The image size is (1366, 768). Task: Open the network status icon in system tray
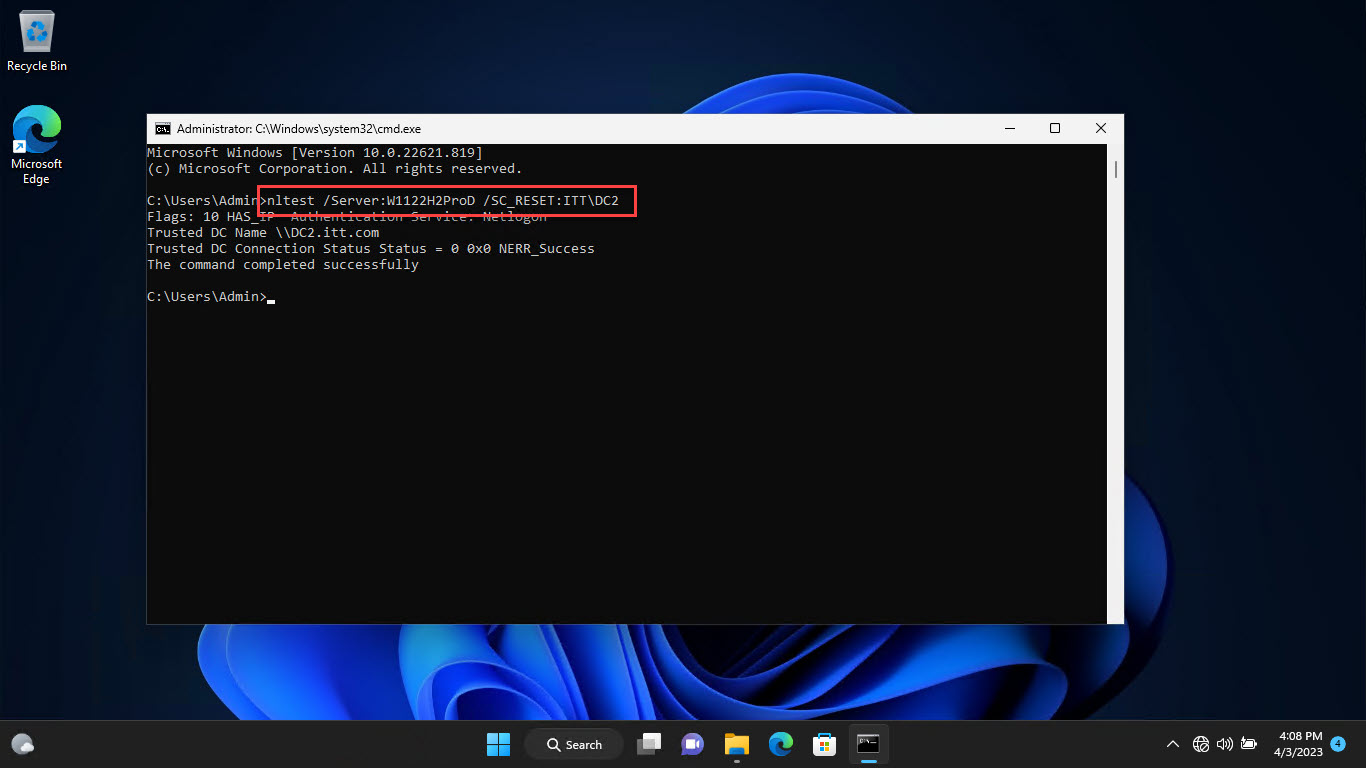tap(1200, 744)
